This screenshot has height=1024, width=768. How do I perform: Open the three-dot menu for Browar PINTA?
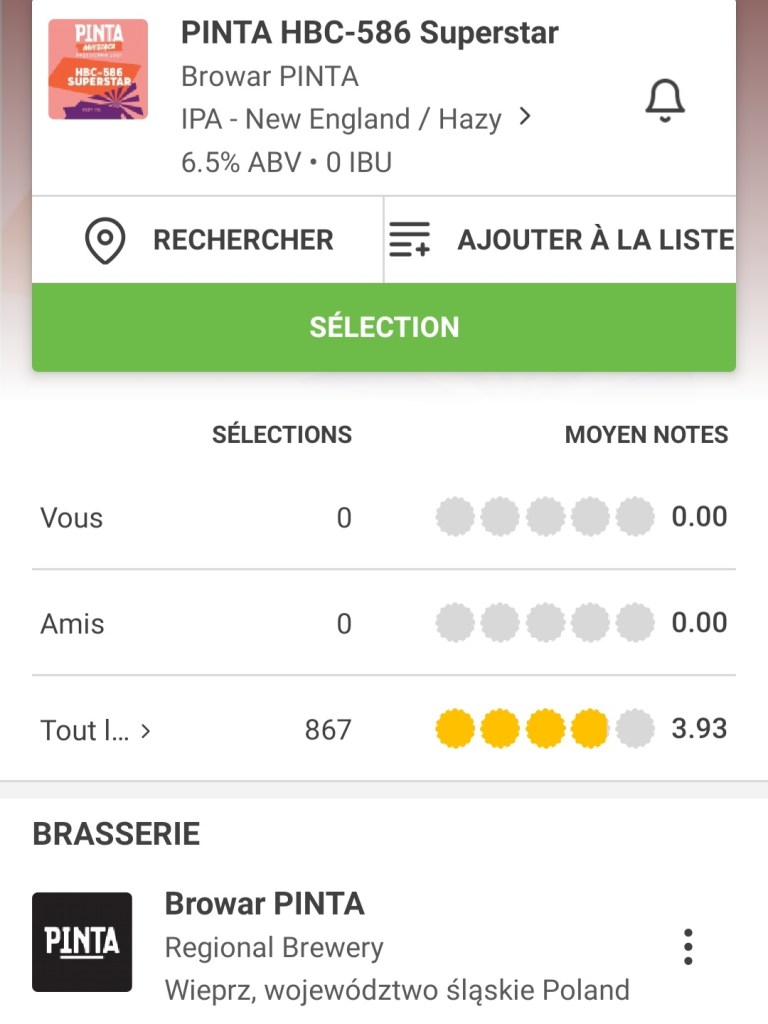[687, 946]
